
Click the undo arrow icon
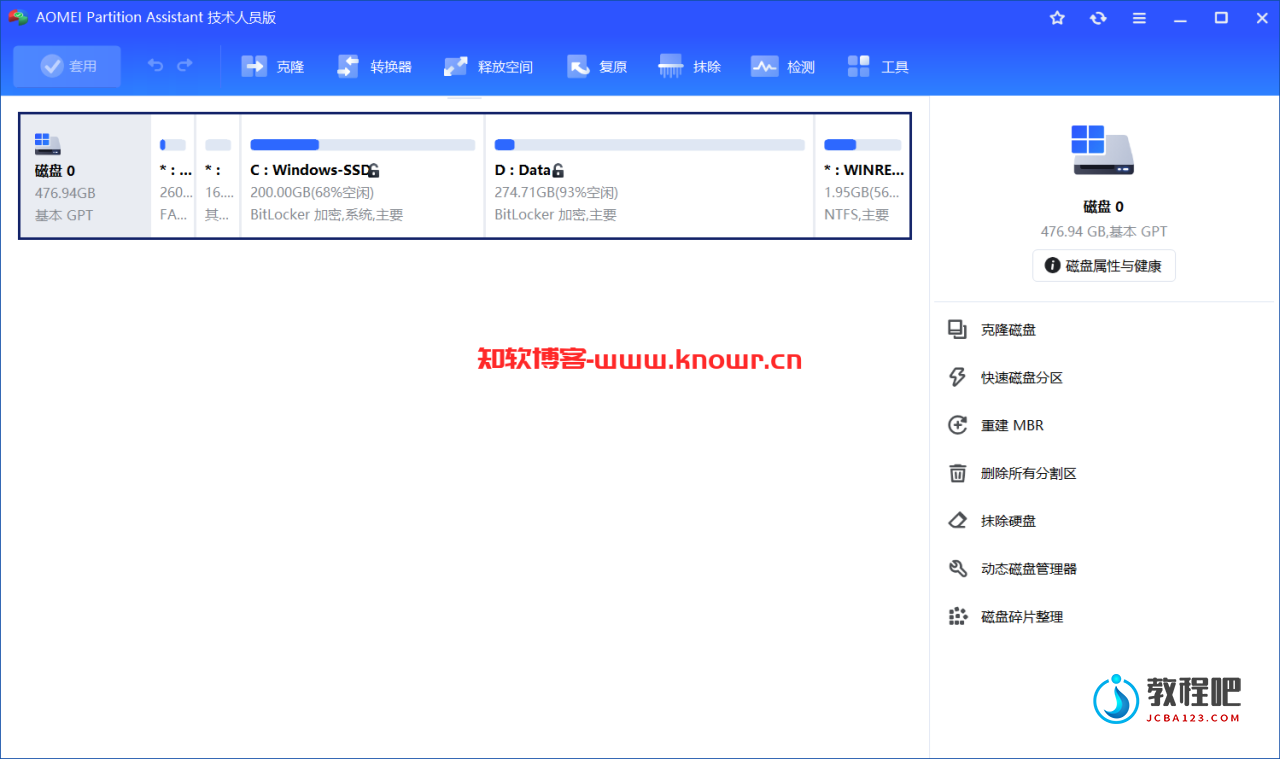click(x=155, y=66)
